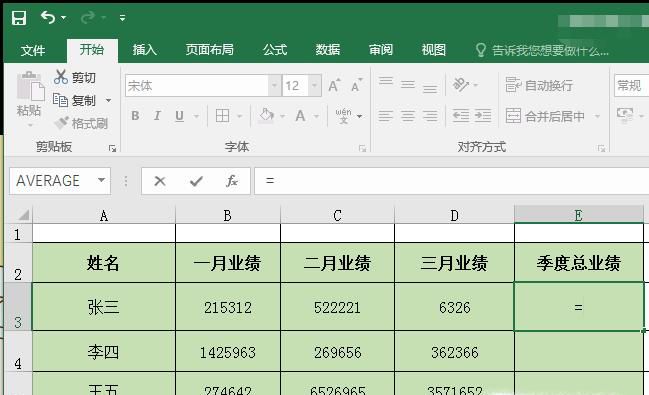Click the Cancel X formula button
This screenshot has height=395, width=649.
(160, 181)
